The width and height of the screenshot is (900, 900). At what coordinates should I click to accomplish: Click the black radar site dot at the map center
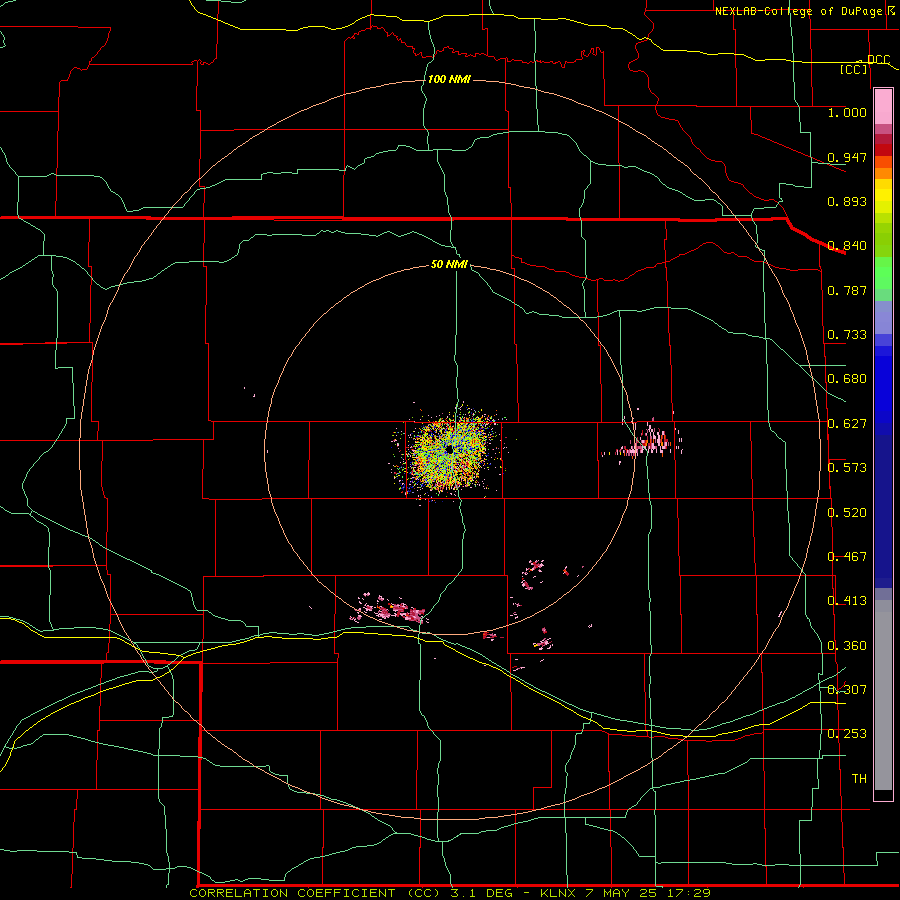click(449, 449)
